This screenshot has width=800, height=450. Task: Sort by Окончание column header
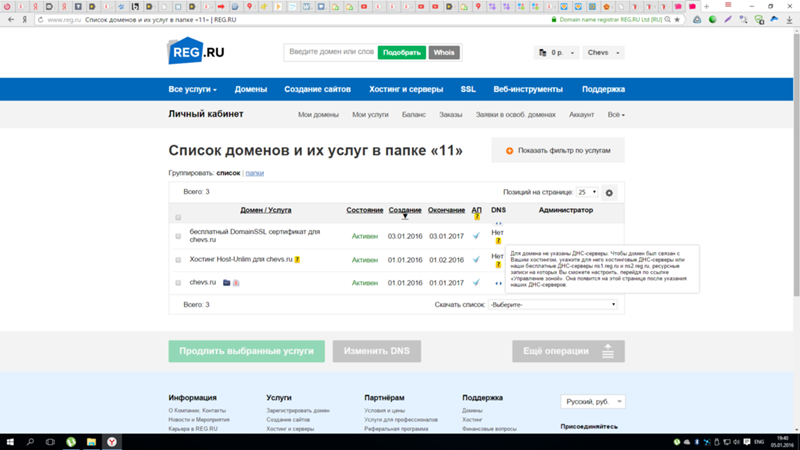pos(446,210)
